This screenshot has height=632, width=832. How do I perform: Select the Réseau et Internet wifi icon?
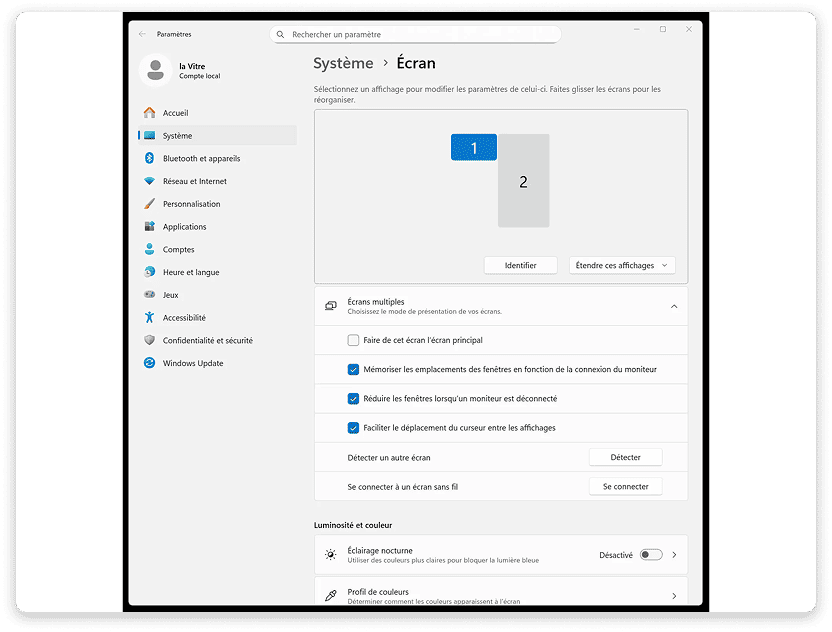(150, 181)
